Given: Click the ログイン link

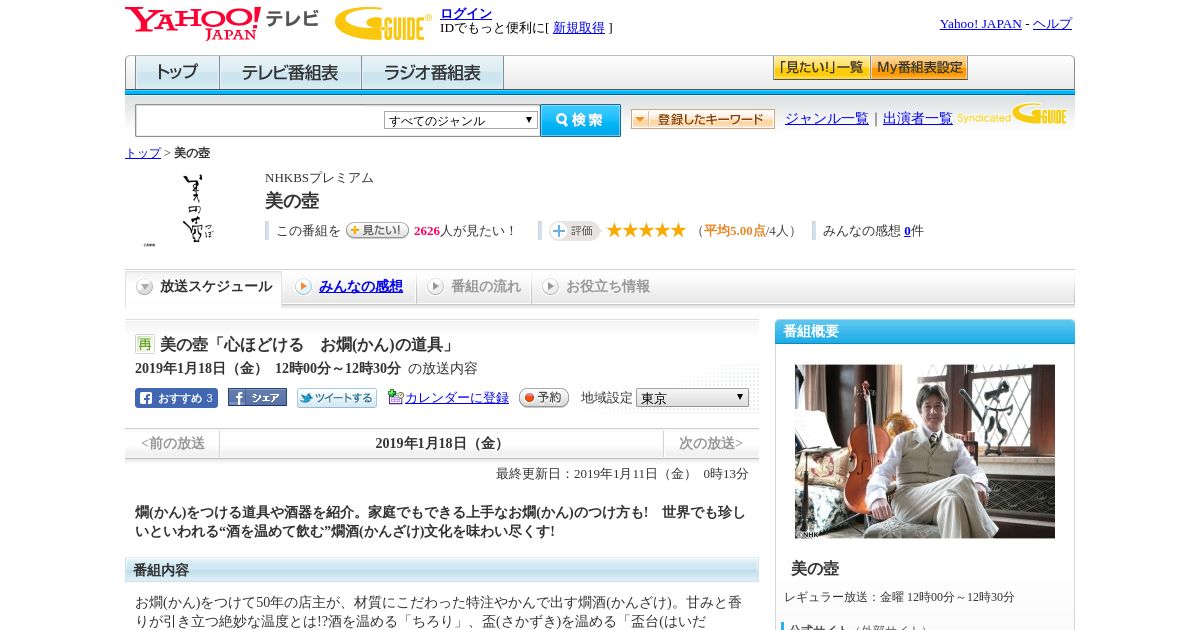Looking at the screenshot, I should point(466,13).
